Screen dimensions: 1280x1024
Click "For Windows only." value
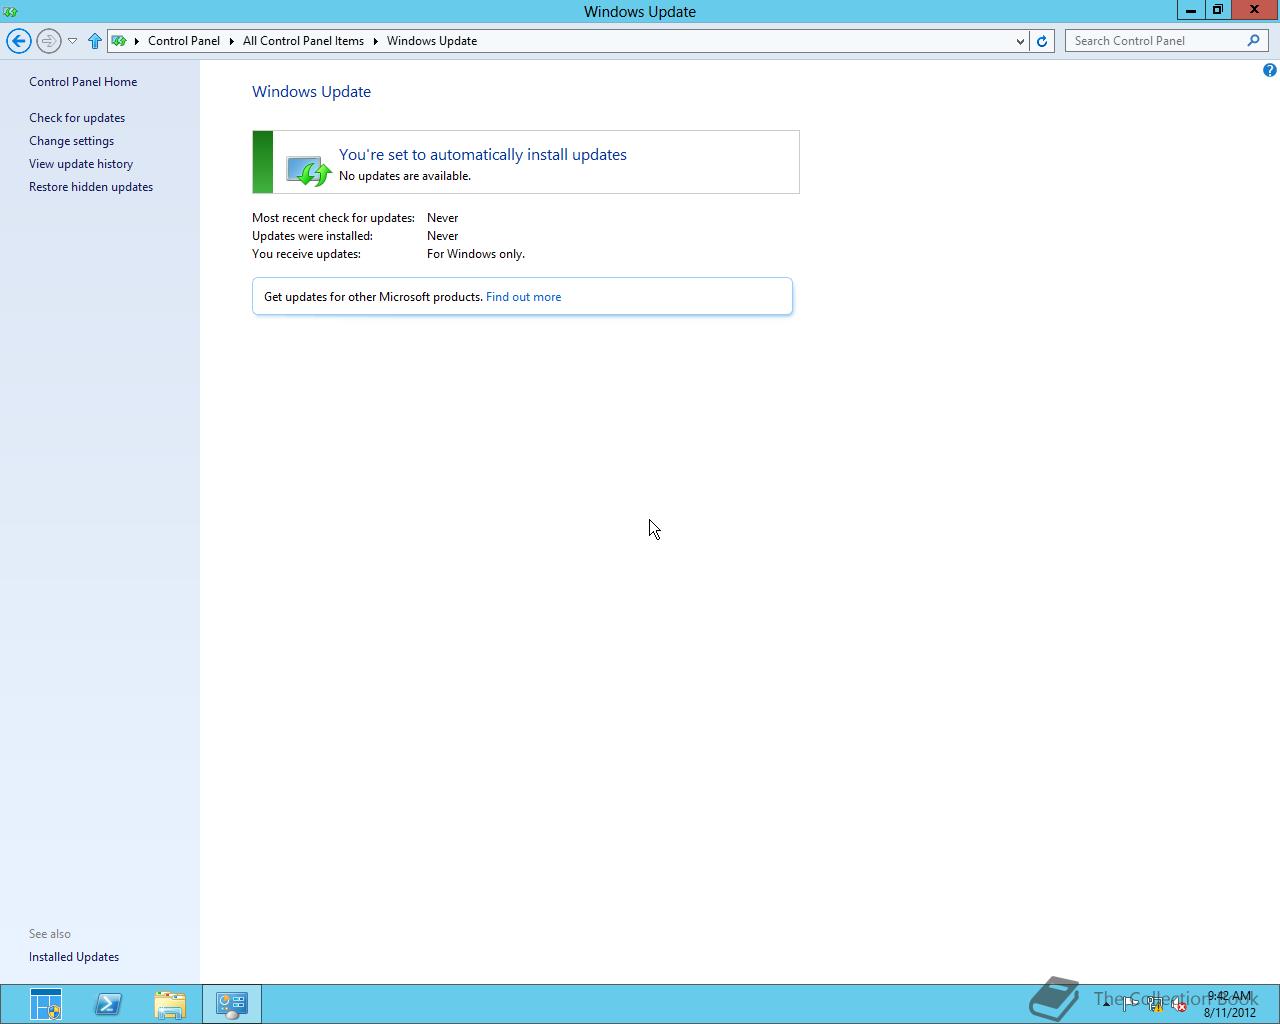pos(476,254)
